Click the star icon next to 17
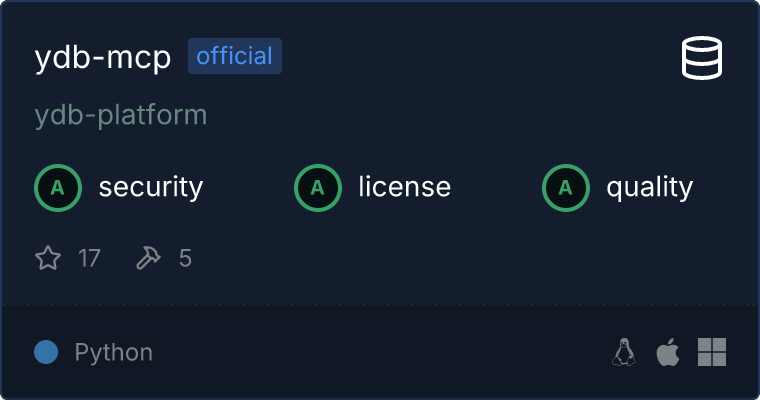Image resolution: width=760 pixels, height=400 pixels. [48, 257]
